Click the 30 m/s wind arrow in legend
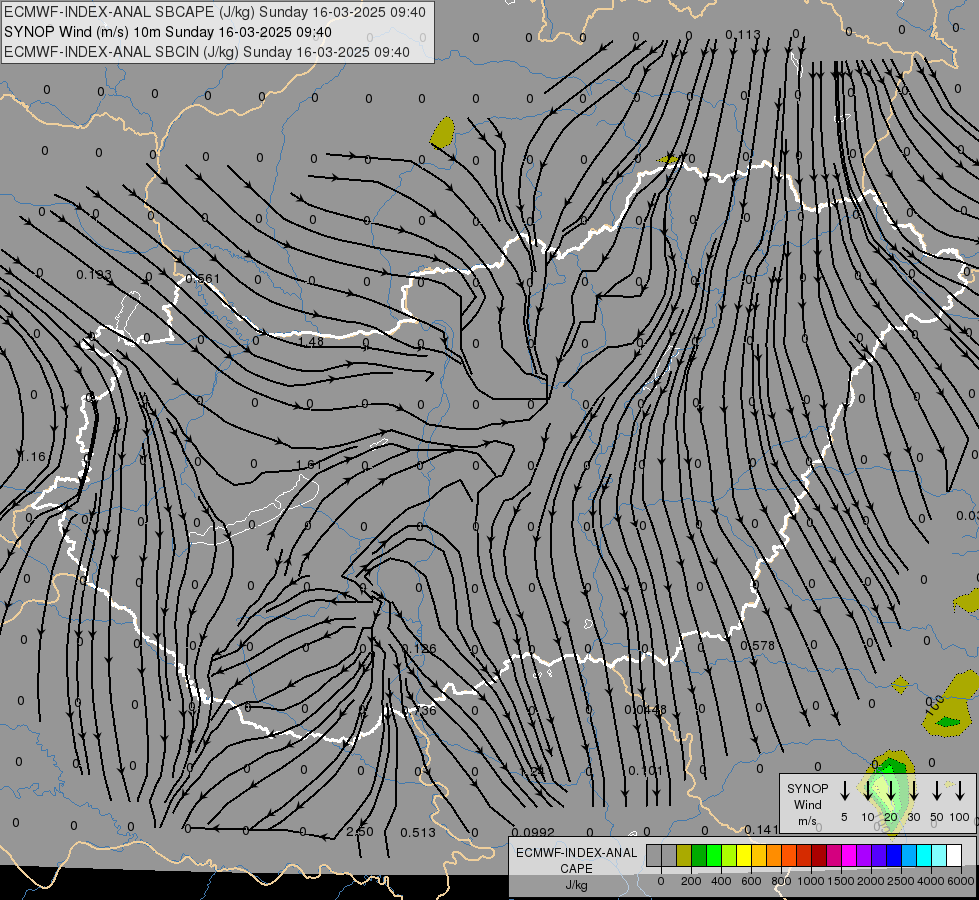 click(913, 791)
